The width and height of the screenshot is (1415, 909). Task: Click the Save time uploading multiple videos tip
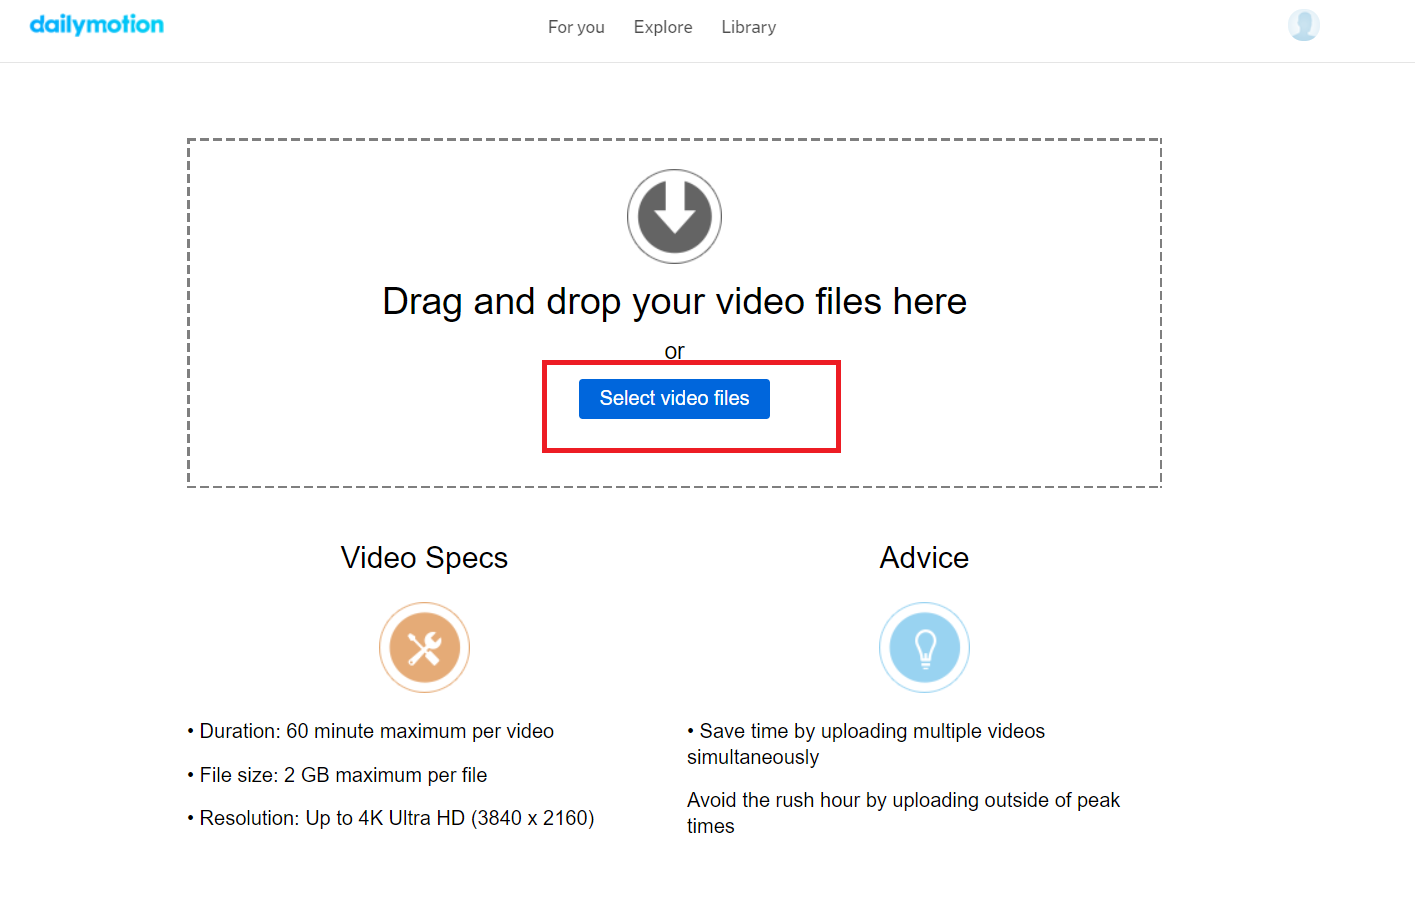point(866,744)
